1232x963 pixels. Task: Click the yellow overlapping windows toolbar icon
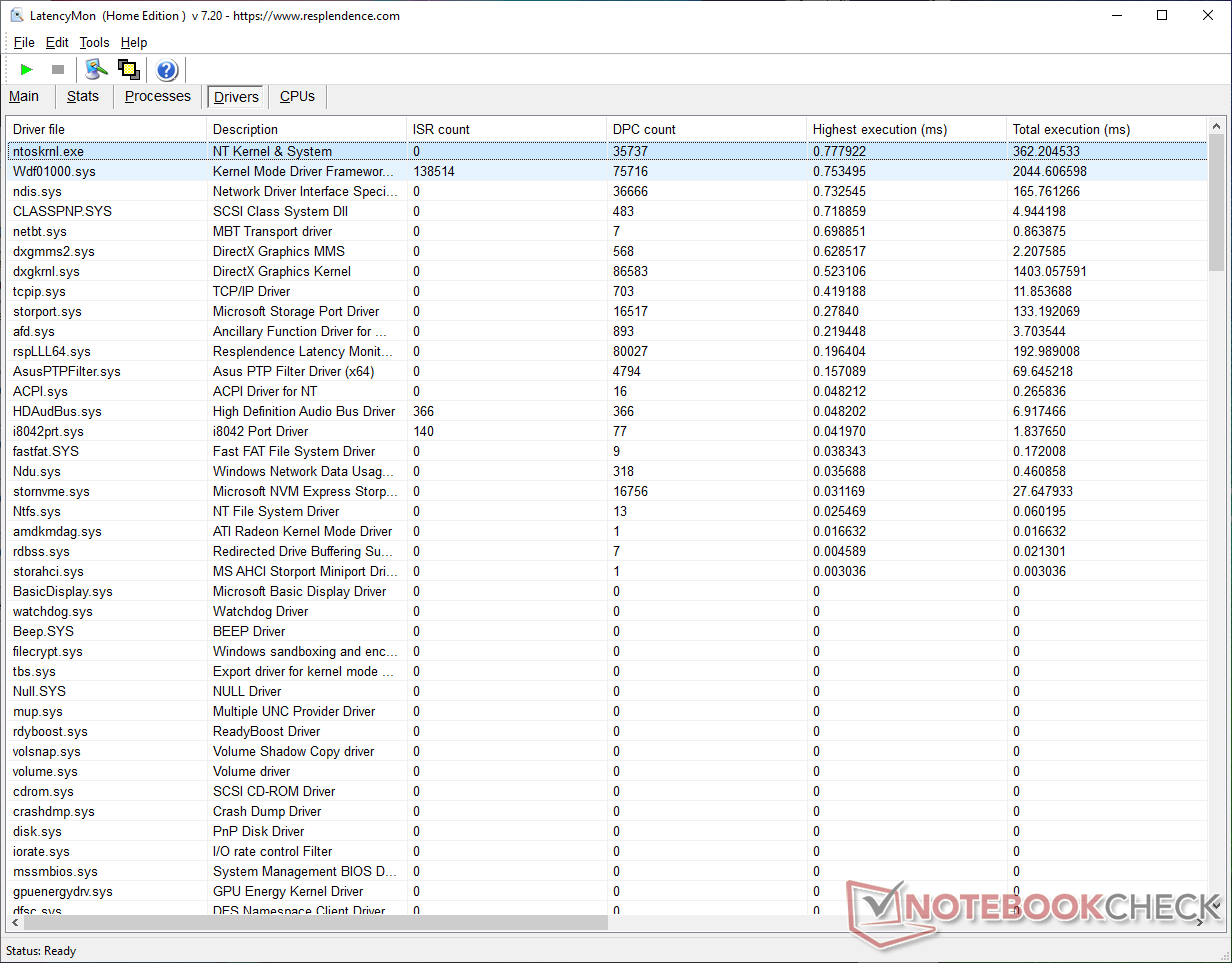click(x=128, y=69)
